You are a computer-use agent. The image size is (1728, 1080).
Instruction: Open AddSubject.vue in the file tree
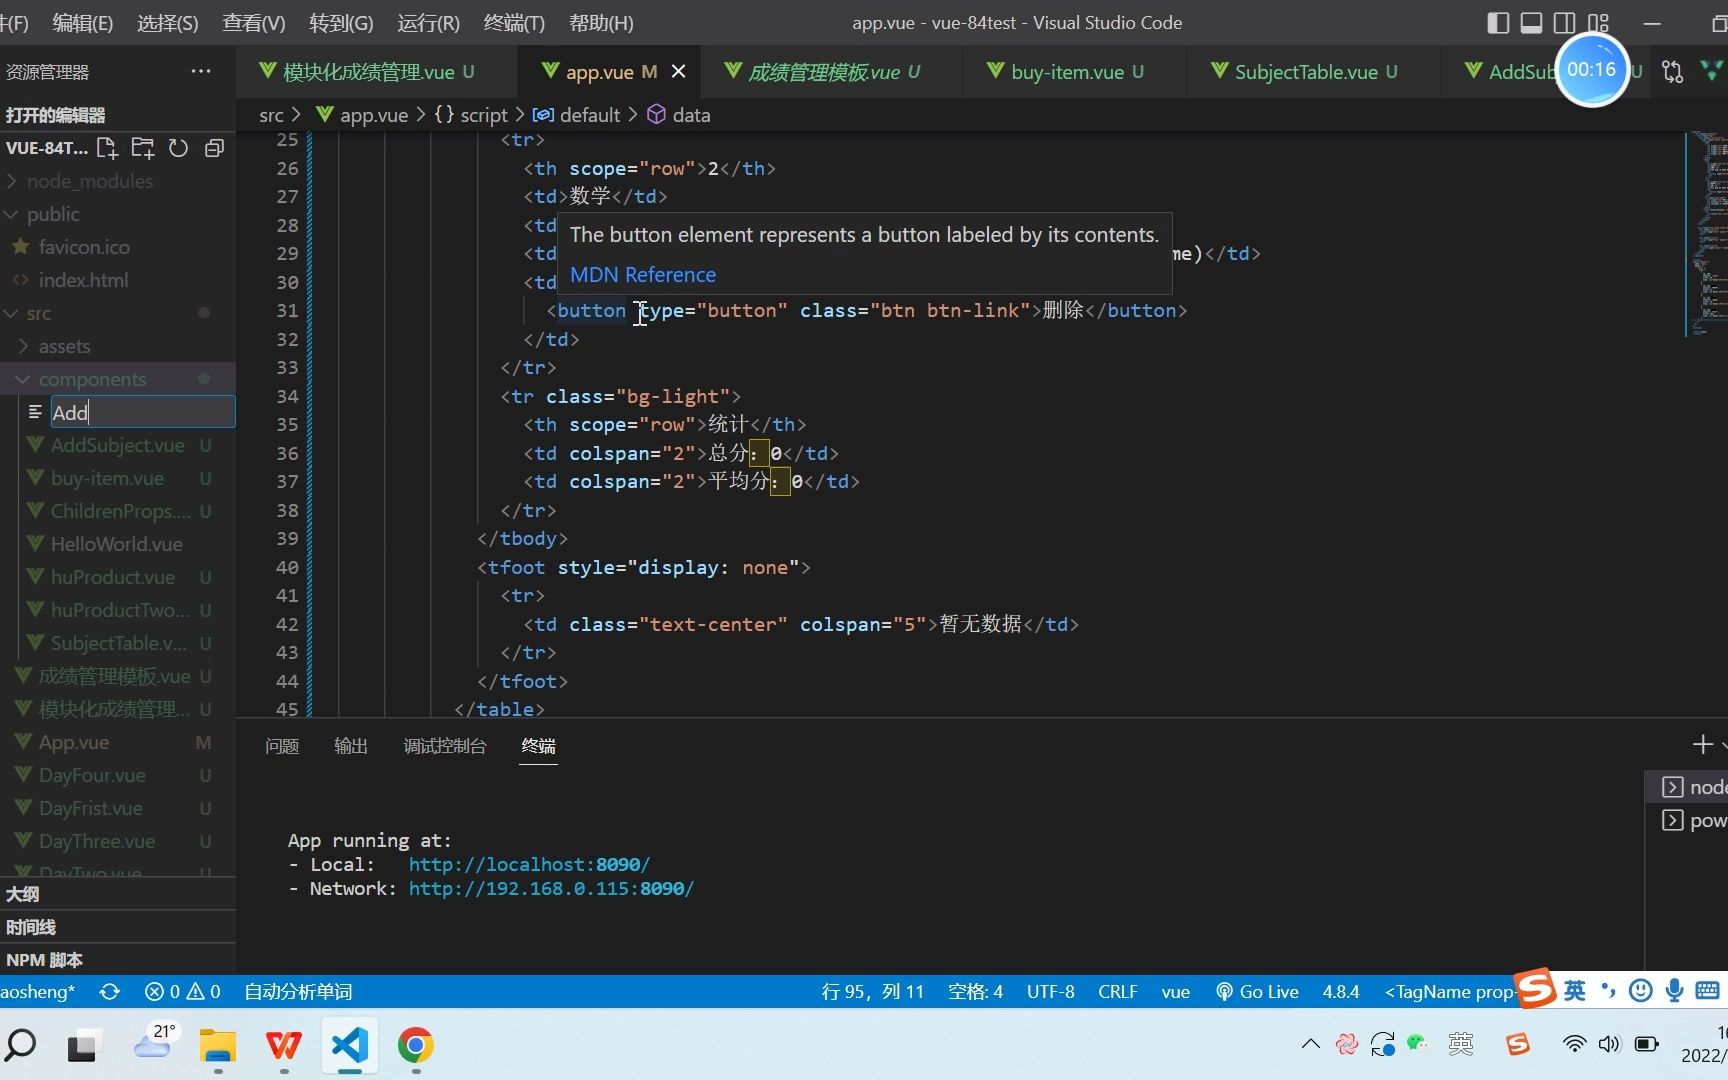[118, 445]
